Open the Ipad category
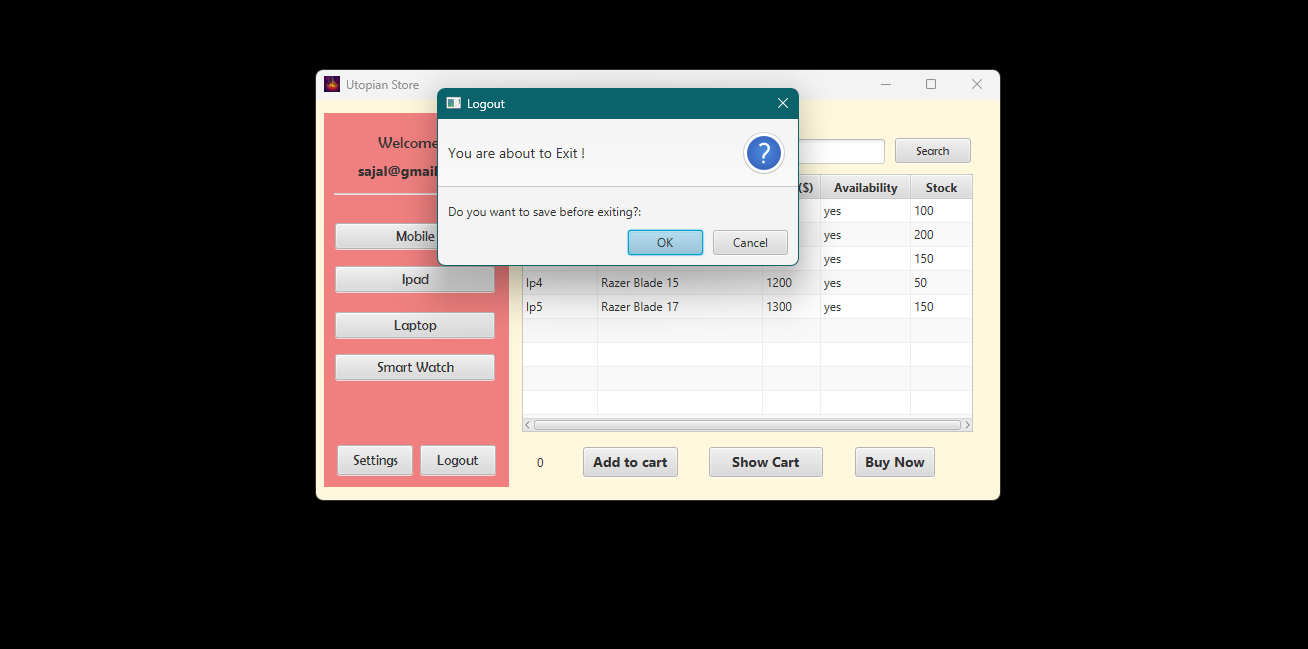Image resolution: width=1308 pixels, height=649 pixels. coord(415,279)
